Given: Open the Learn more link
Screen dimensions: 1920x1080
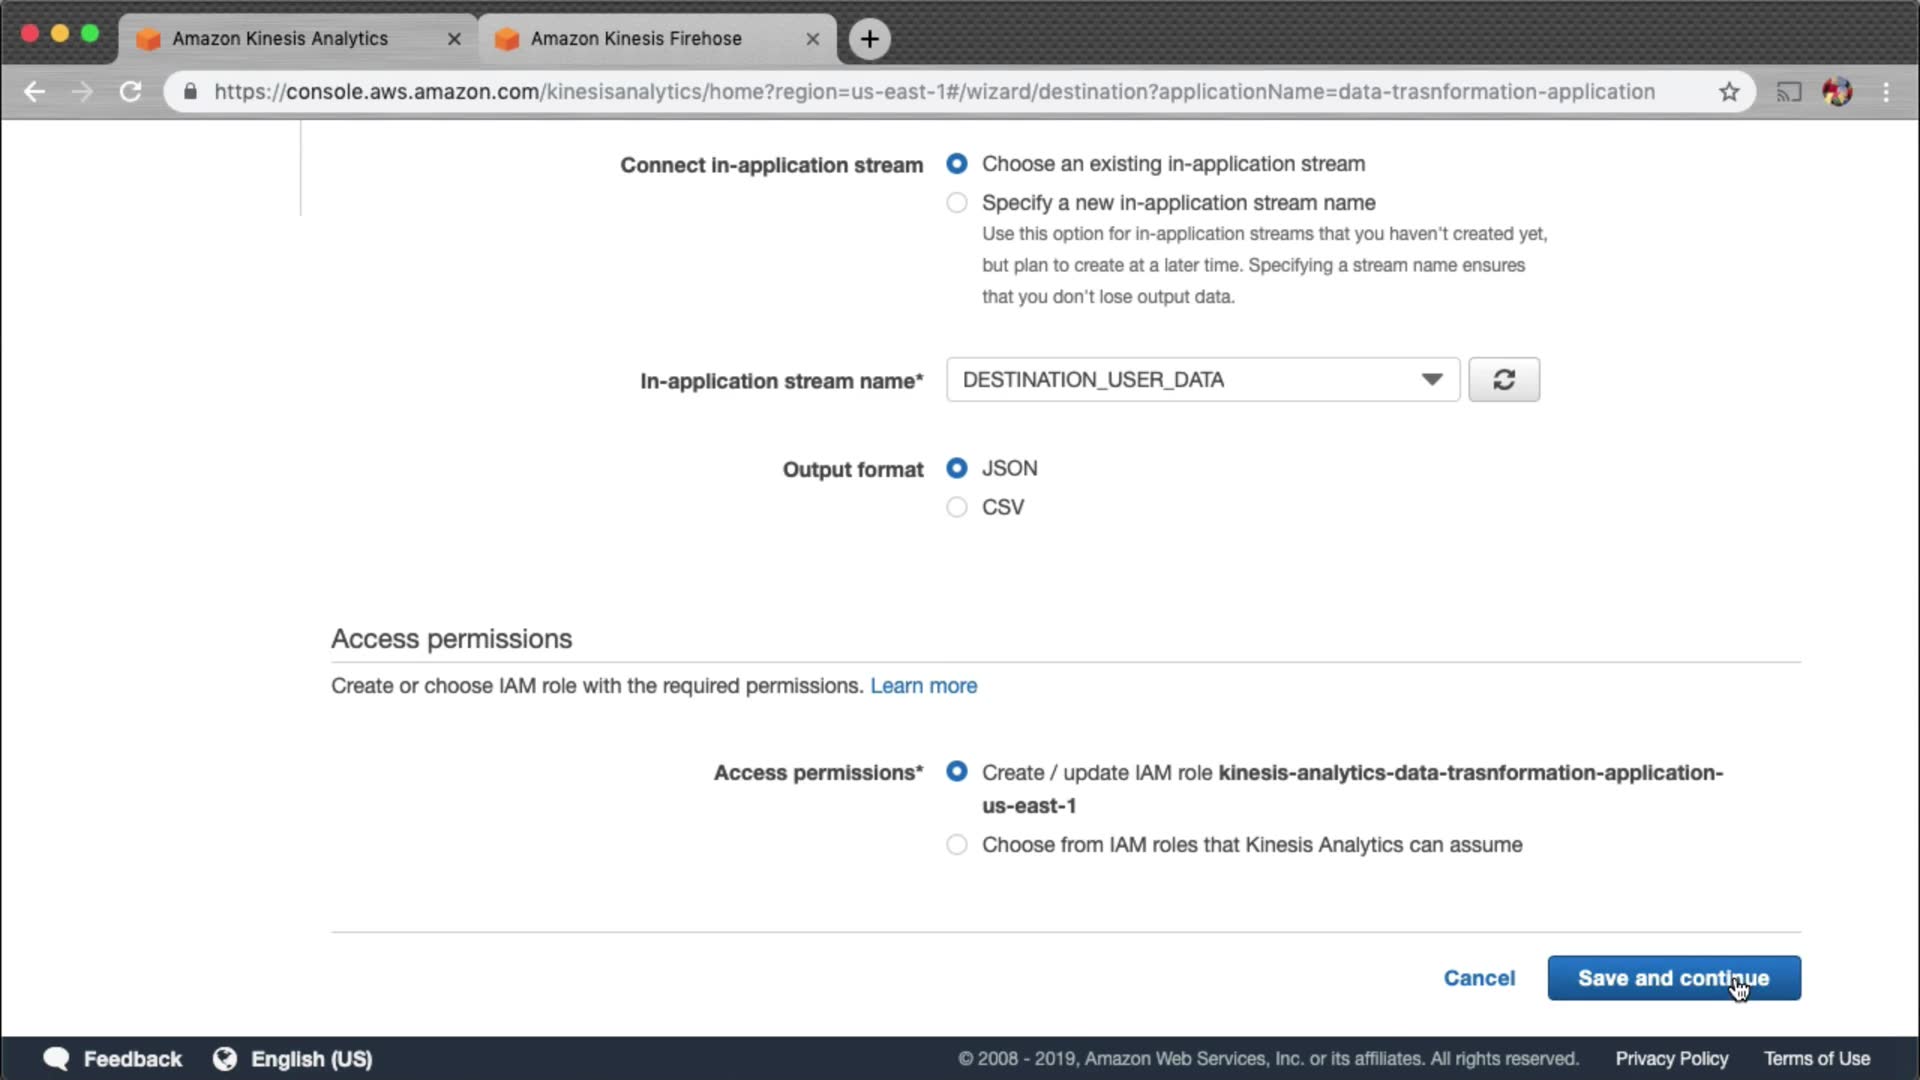Looking at the screenshot, I should pyautogui.click(x=923, y=686).
